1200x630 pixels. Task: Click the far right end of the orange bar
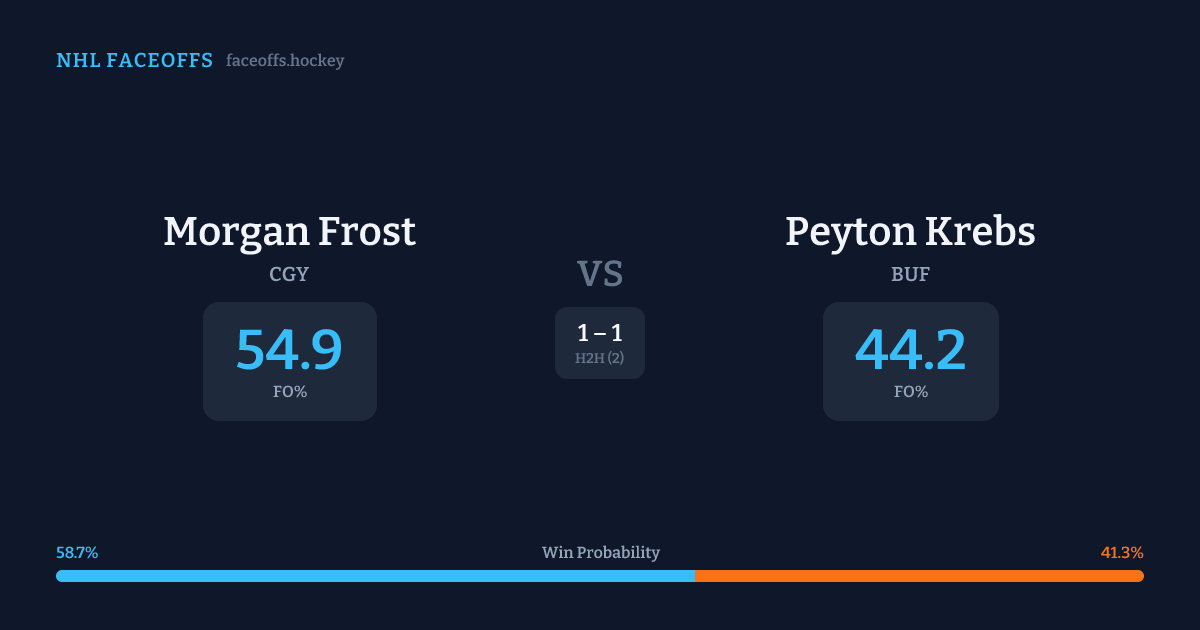pos(1140,576)
